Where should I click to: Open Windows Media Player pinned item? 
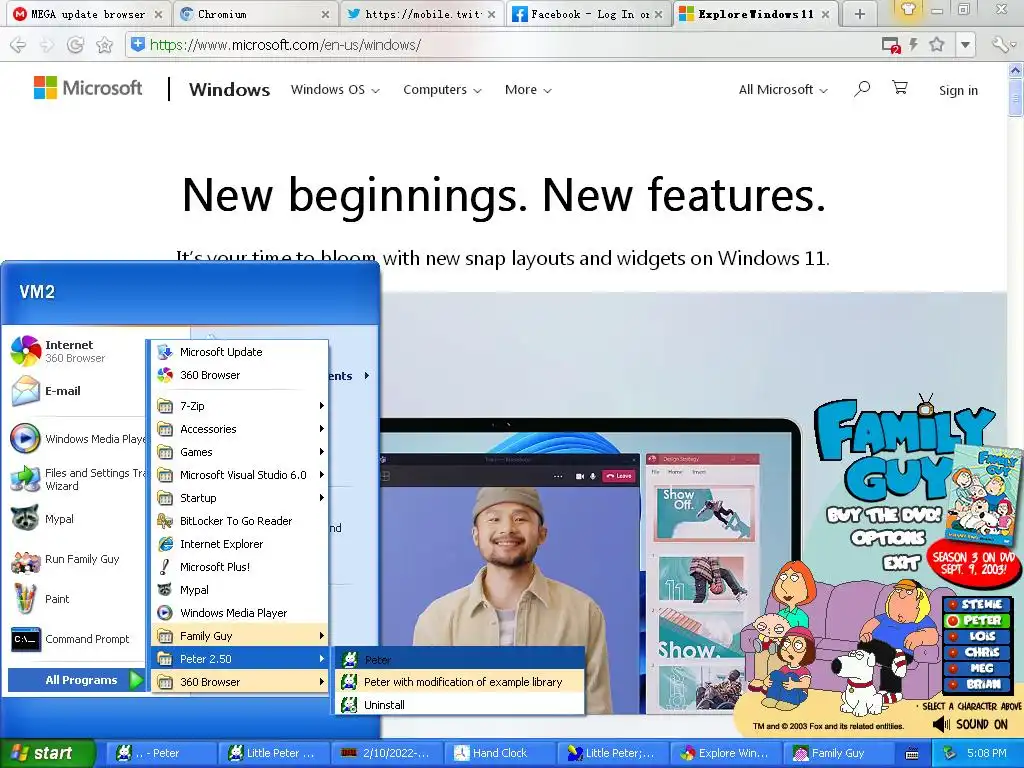pos(77,439)
